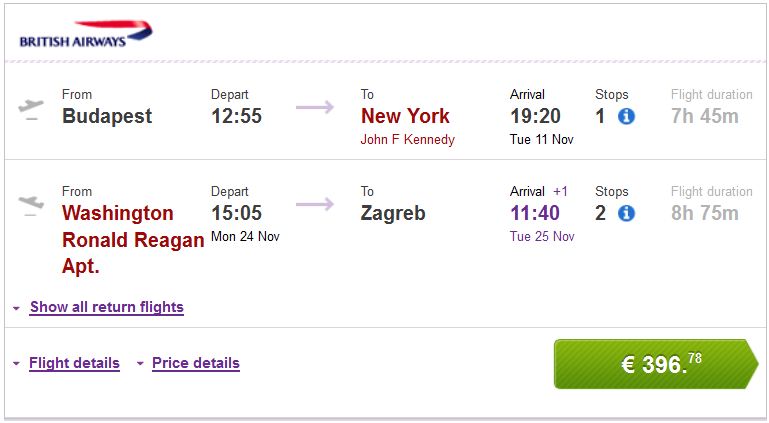
Task: Click the outbound flight airplane icon
Action: pos(31,108)
